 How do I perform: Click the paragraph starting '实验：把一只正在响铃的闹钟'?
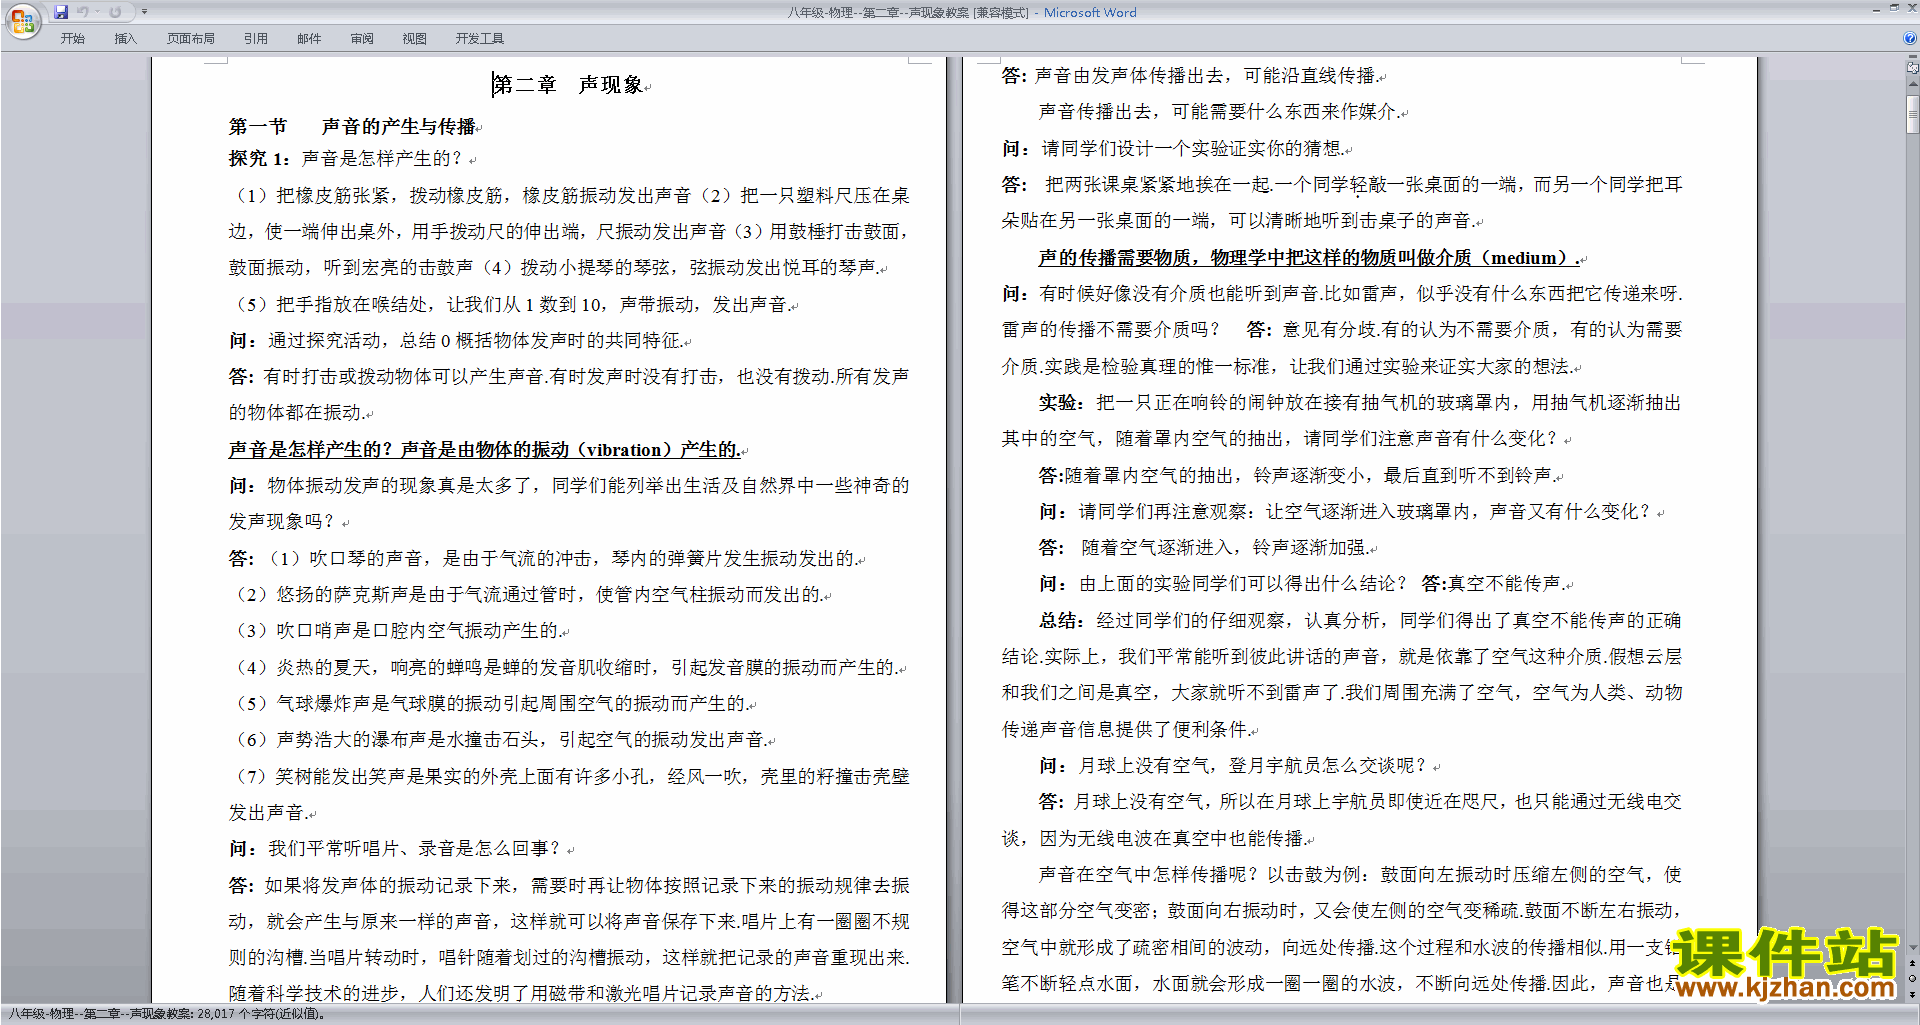[x=1342, y=420]
